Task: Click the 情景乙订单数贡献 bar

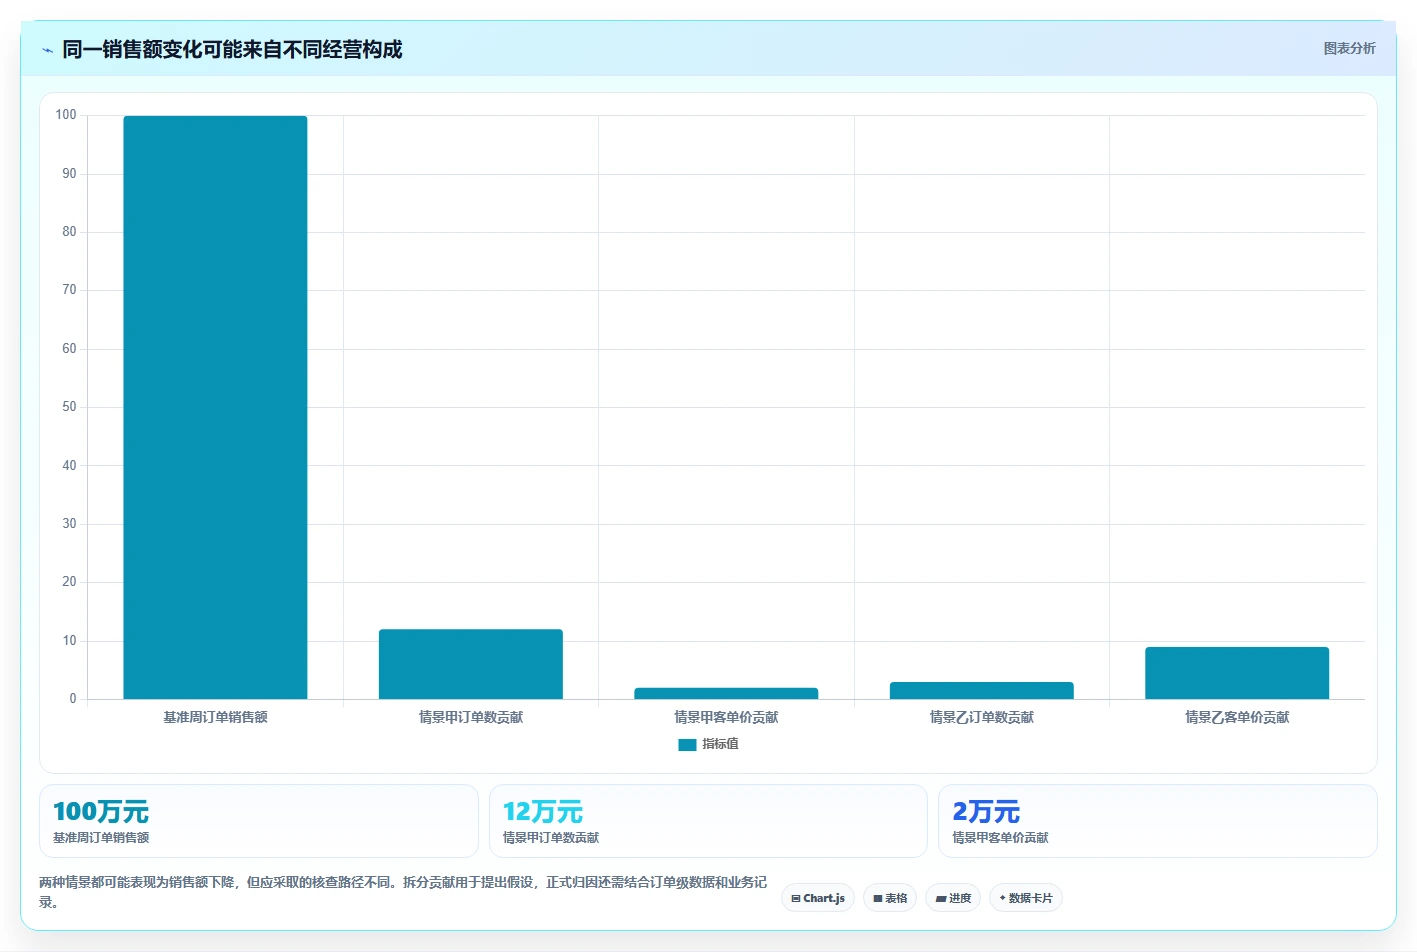Action: click(x=982, y=690)
